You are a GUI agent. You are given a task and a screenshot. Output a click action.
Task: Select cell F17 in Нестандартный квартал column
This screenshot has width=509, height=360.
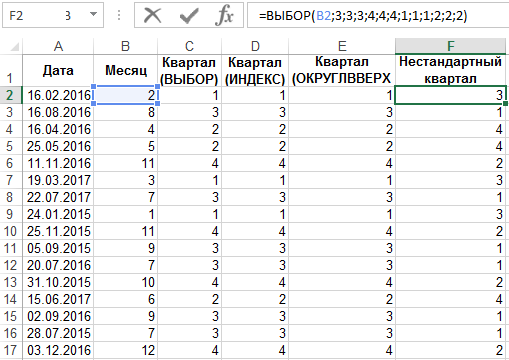[x=451, y=350]
